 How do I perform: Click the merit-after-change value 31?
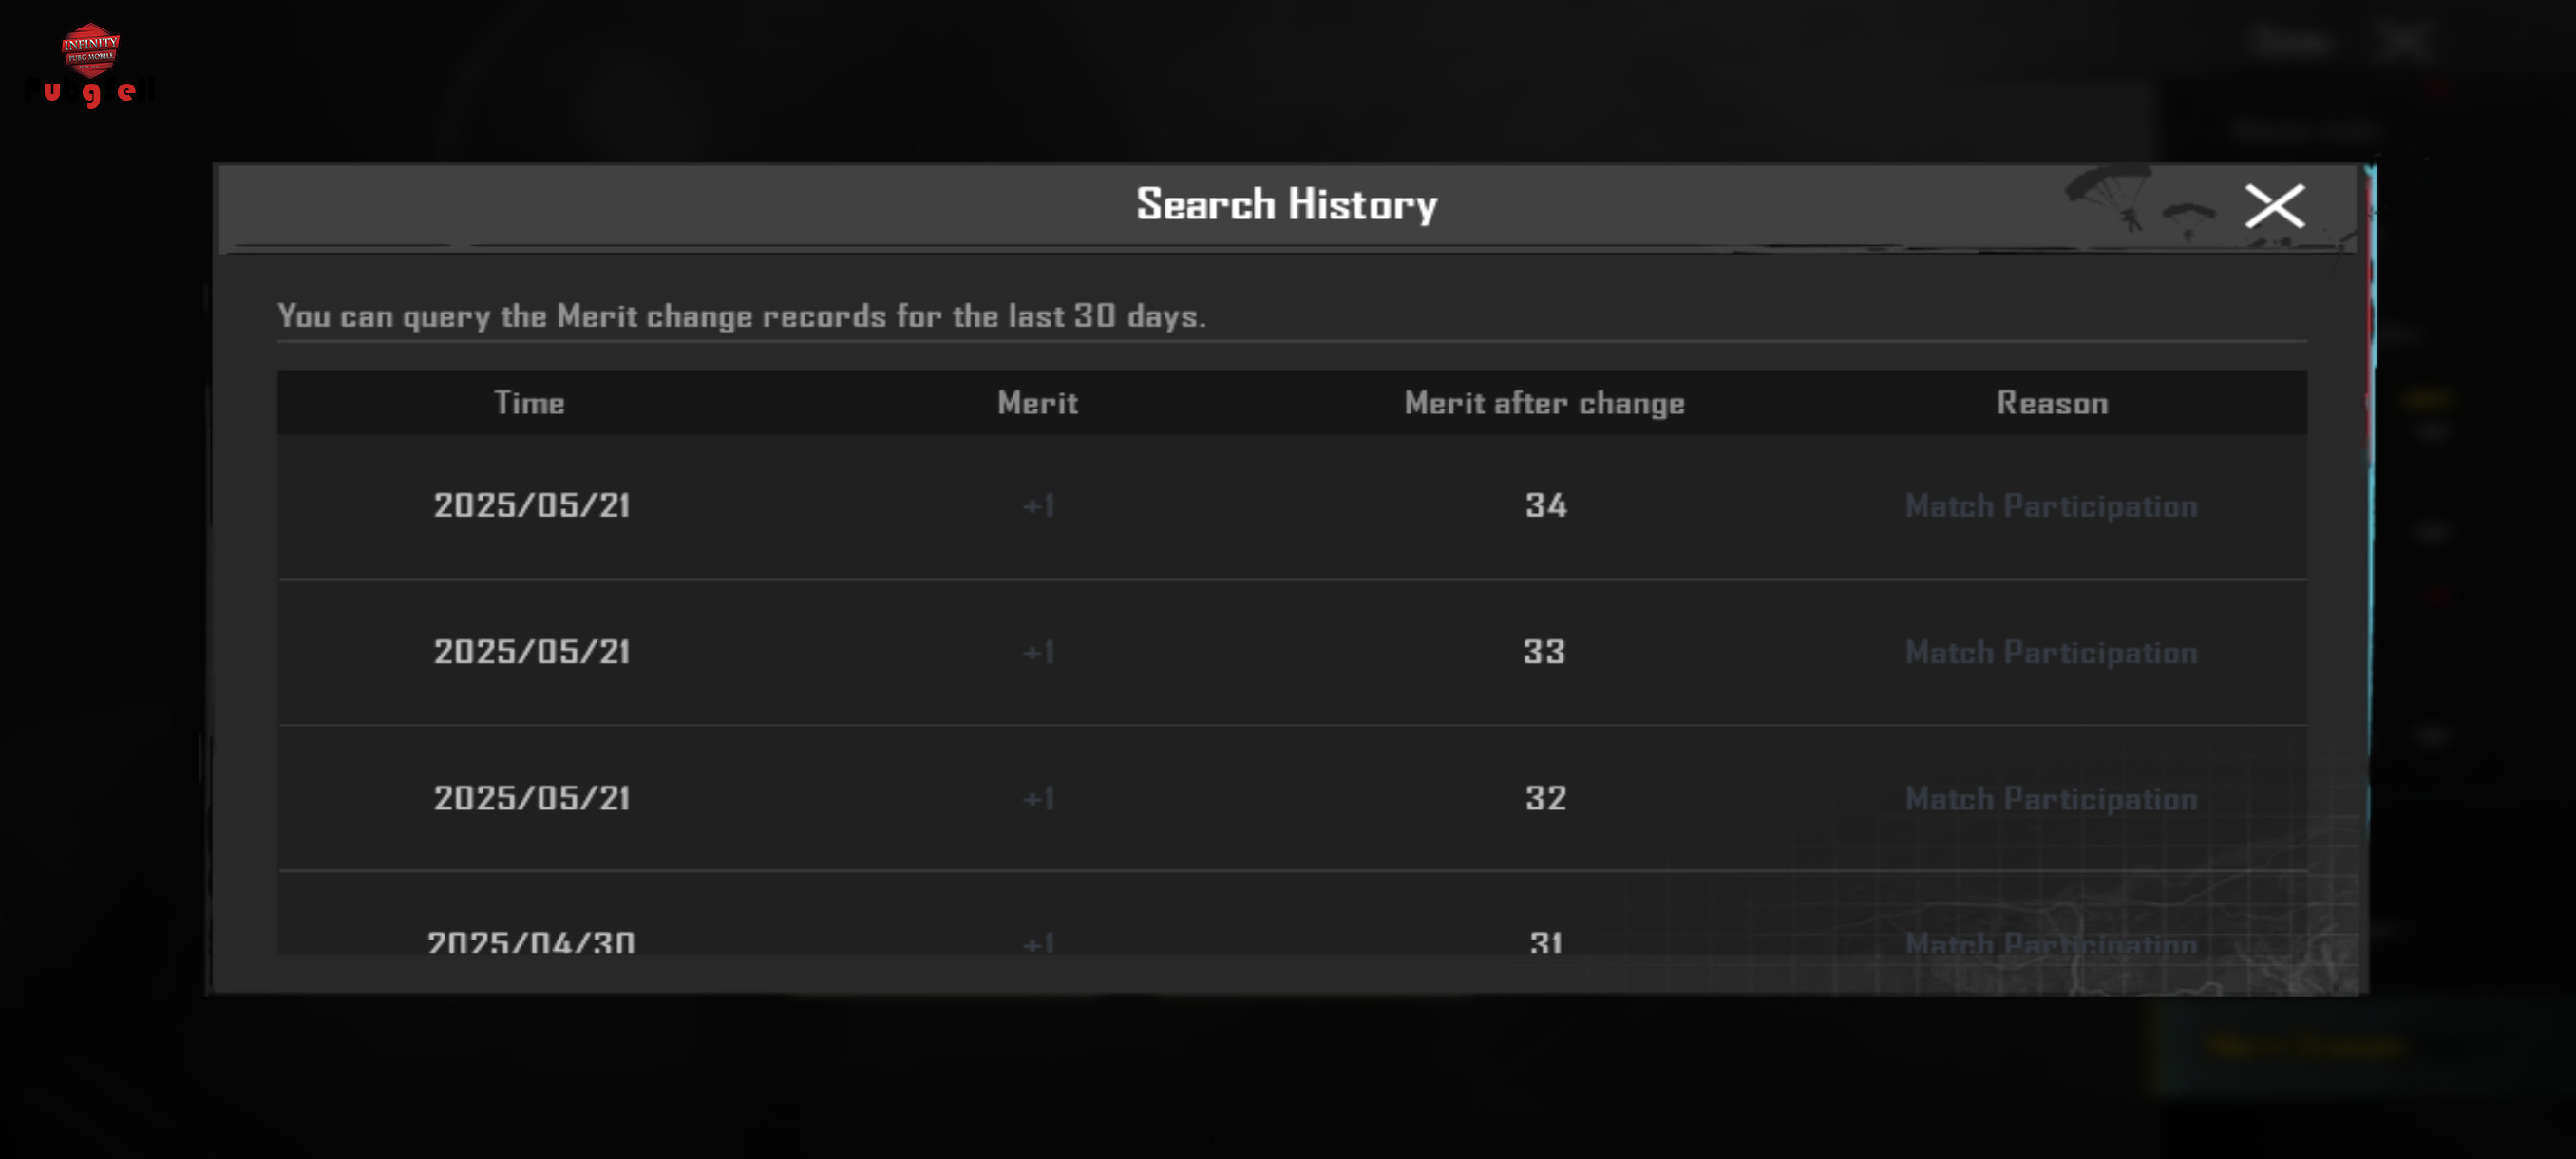click(x=1545, y=942)
